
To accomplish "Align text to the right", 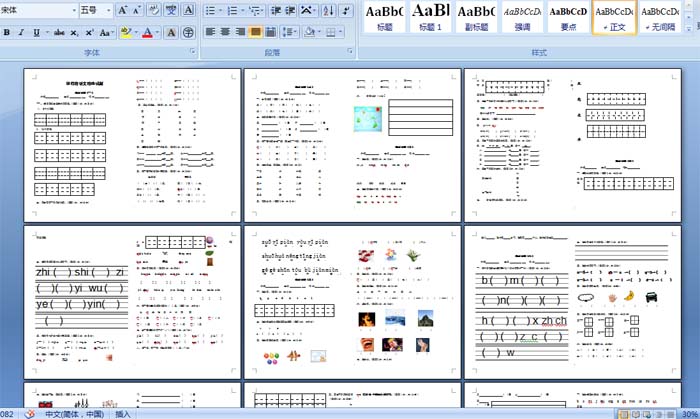I will click(240, 32).
